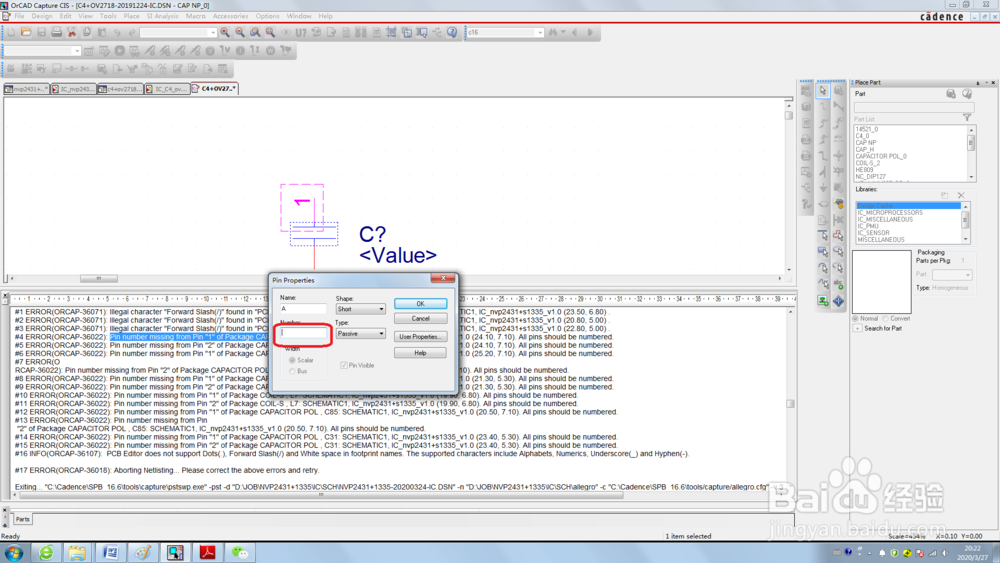1000x563 pixels.
Task: Select the arrow Select tool
Action: click(x=823, y=91)
